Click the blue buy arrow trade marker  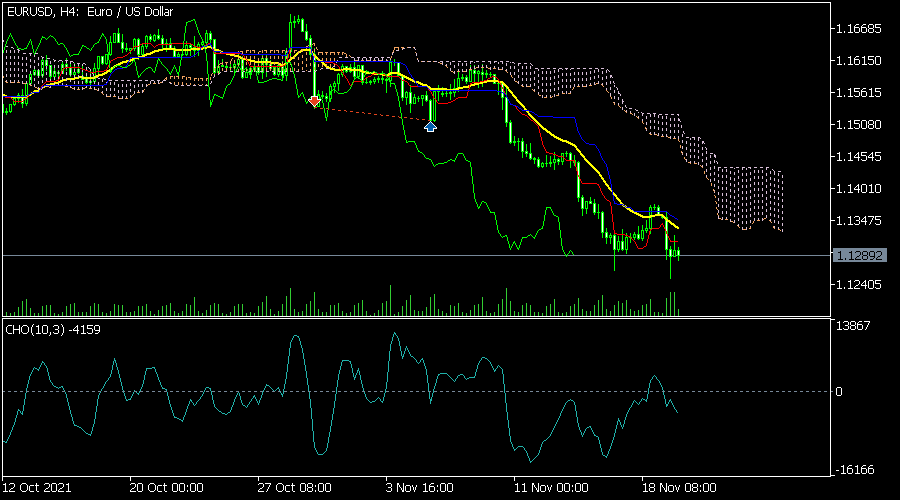pyautogui.click(x=430, y=126)
